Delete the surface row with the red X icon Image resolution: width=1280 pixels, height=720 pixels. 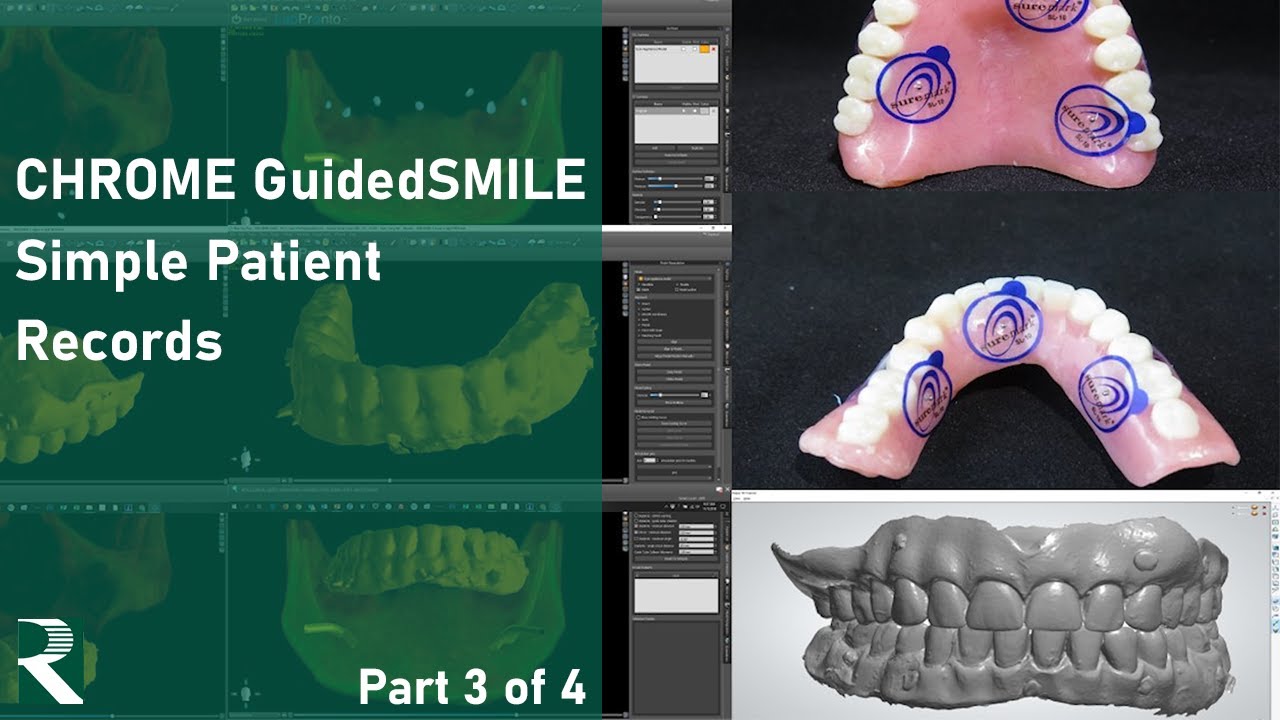point(713,49)
